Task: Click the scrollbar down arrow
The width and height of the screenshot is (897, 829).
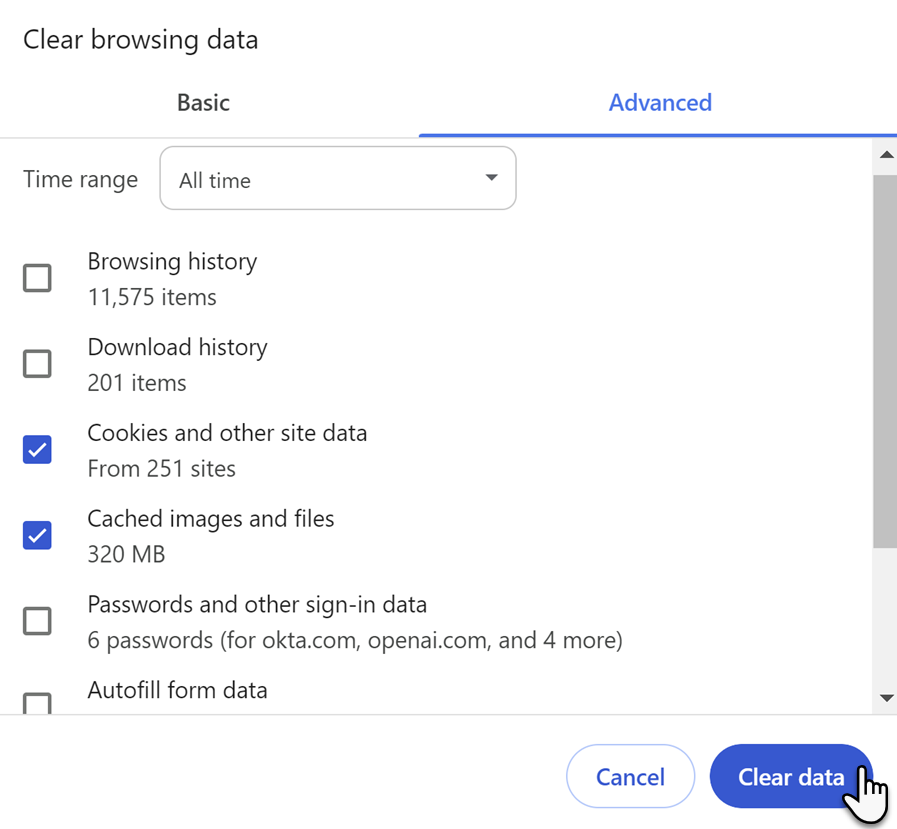Action: click(x=886, y=699)
